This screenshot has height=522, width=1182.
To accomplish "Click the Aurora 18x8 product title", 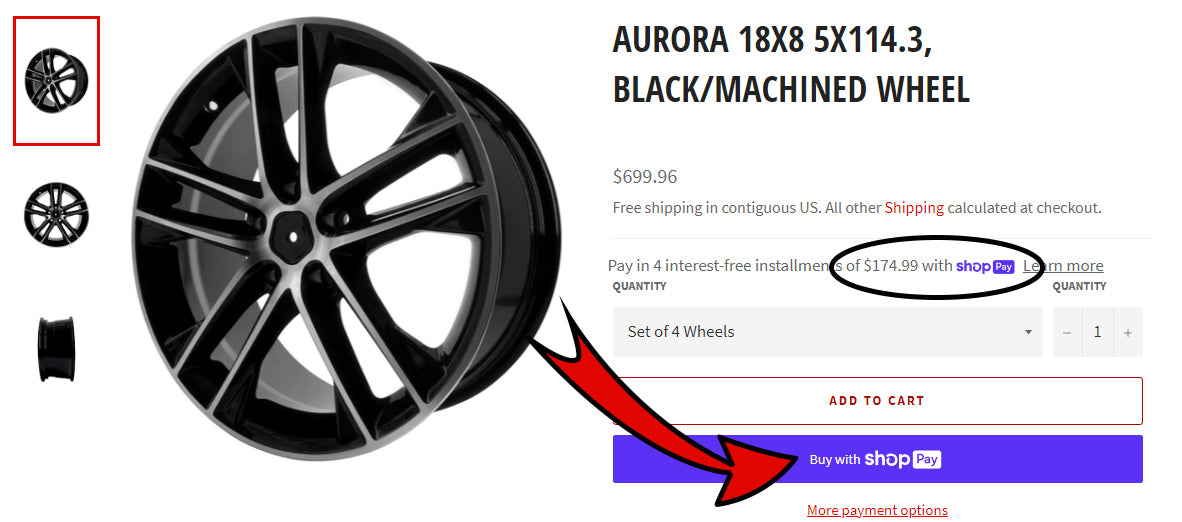I will 792,64.
